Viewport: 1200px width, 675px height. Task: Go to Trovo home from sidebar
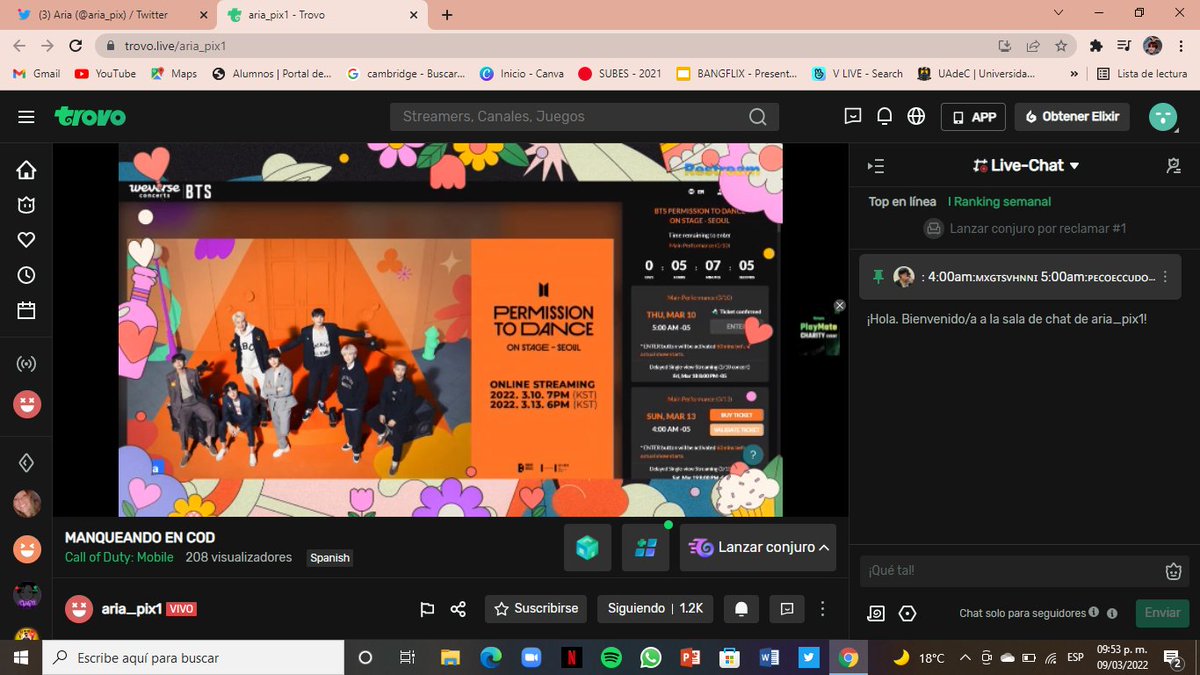point(27,170)
